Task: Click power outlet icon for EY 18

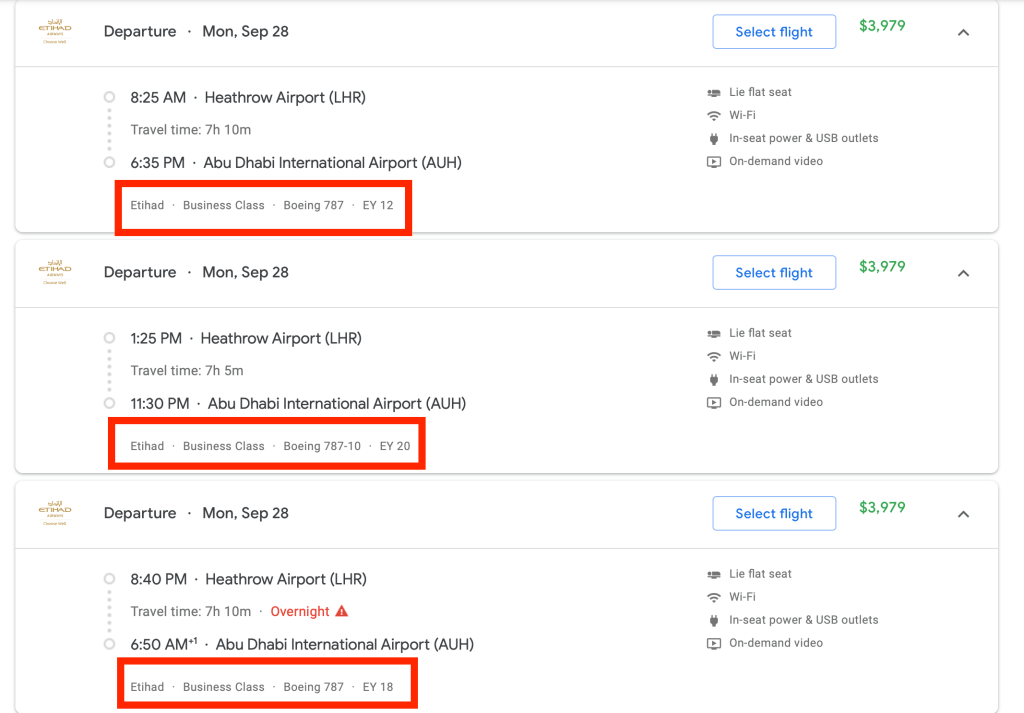Action: tap(714, 620)
